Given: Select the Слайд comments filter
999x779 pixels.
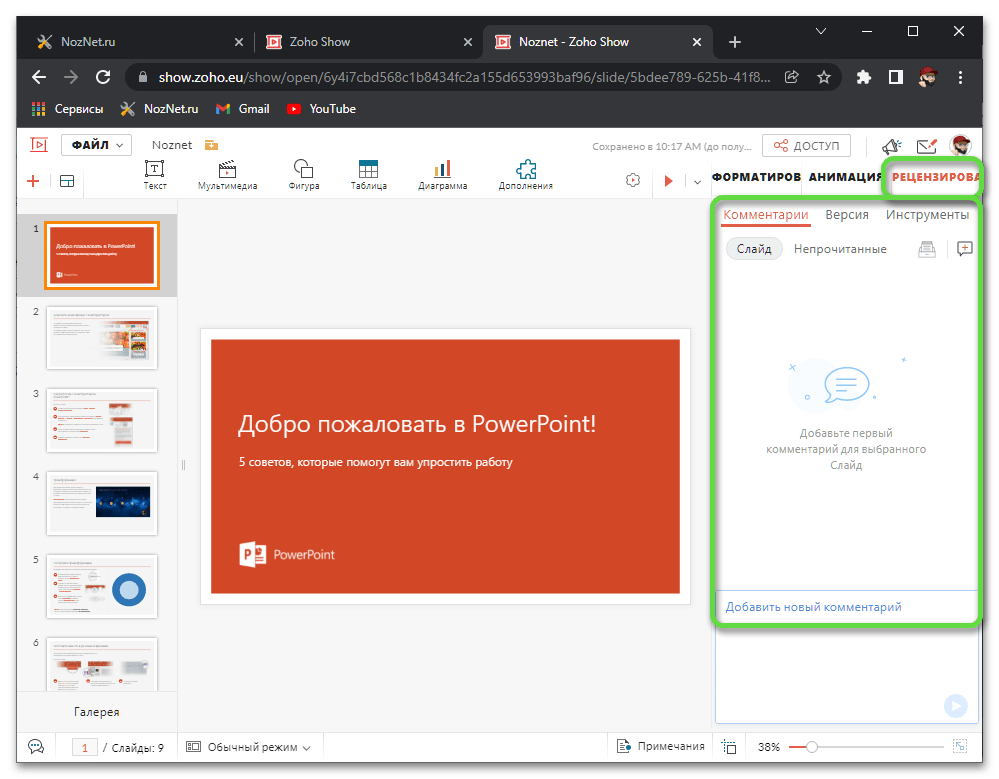Looking at the screenshot, I should [x=754, y=249].
